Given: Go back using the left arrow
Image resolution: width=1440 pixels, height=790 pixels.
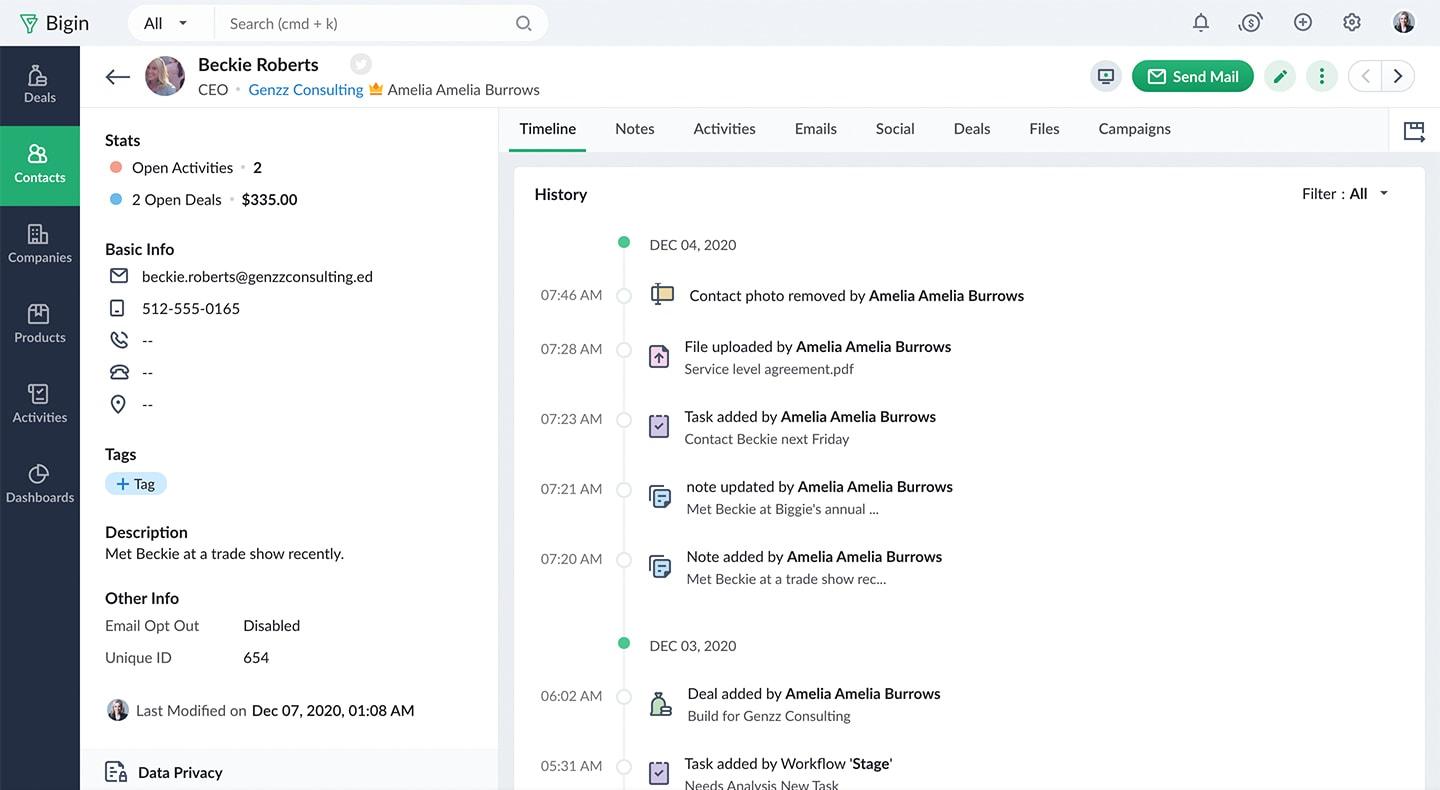Looking at the screenshot, I should coord(118,77).
